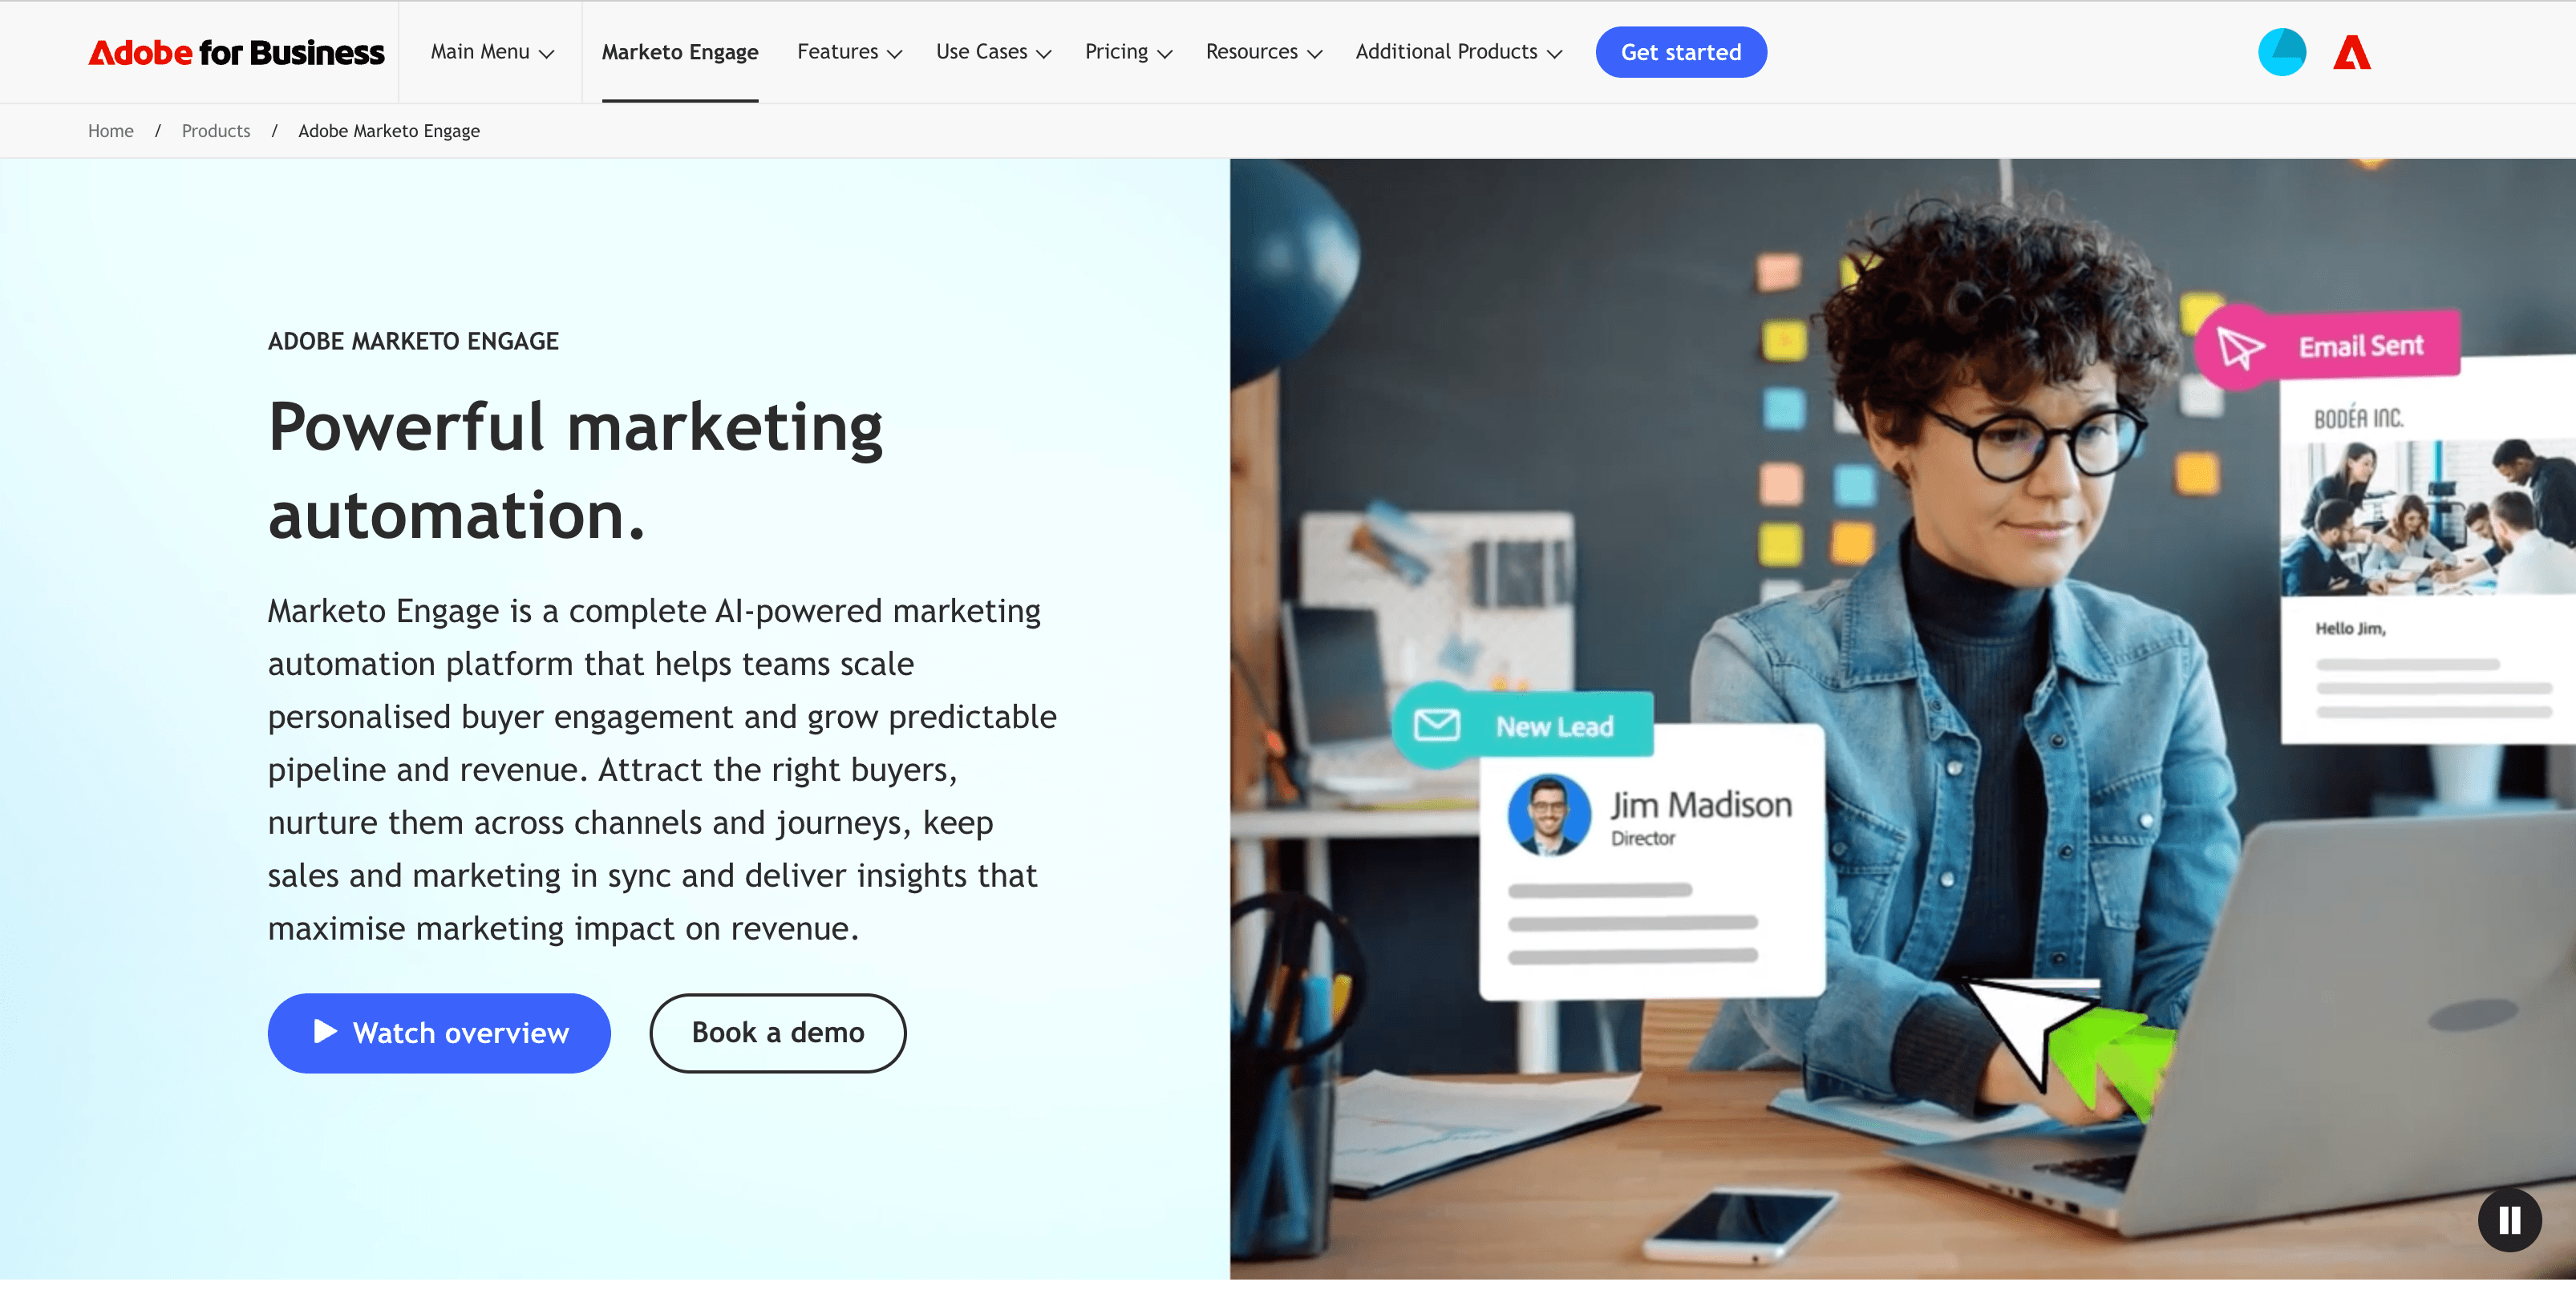Expand the Additional Products dropdown

pyautogui.click(x=1457, y=52)
